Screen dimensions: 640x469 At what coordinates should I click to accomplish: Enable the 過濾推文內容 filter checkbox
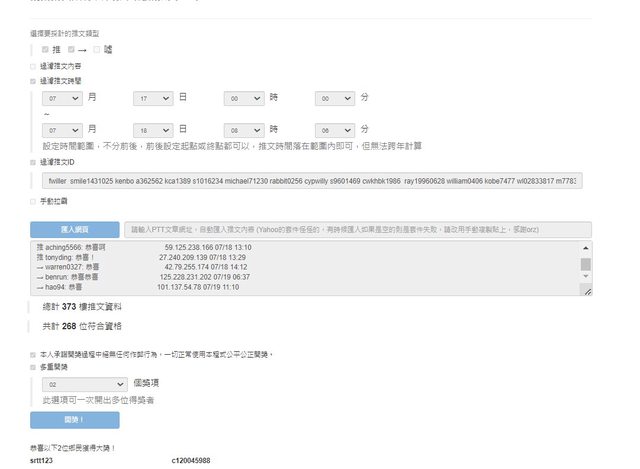(33, 66)
